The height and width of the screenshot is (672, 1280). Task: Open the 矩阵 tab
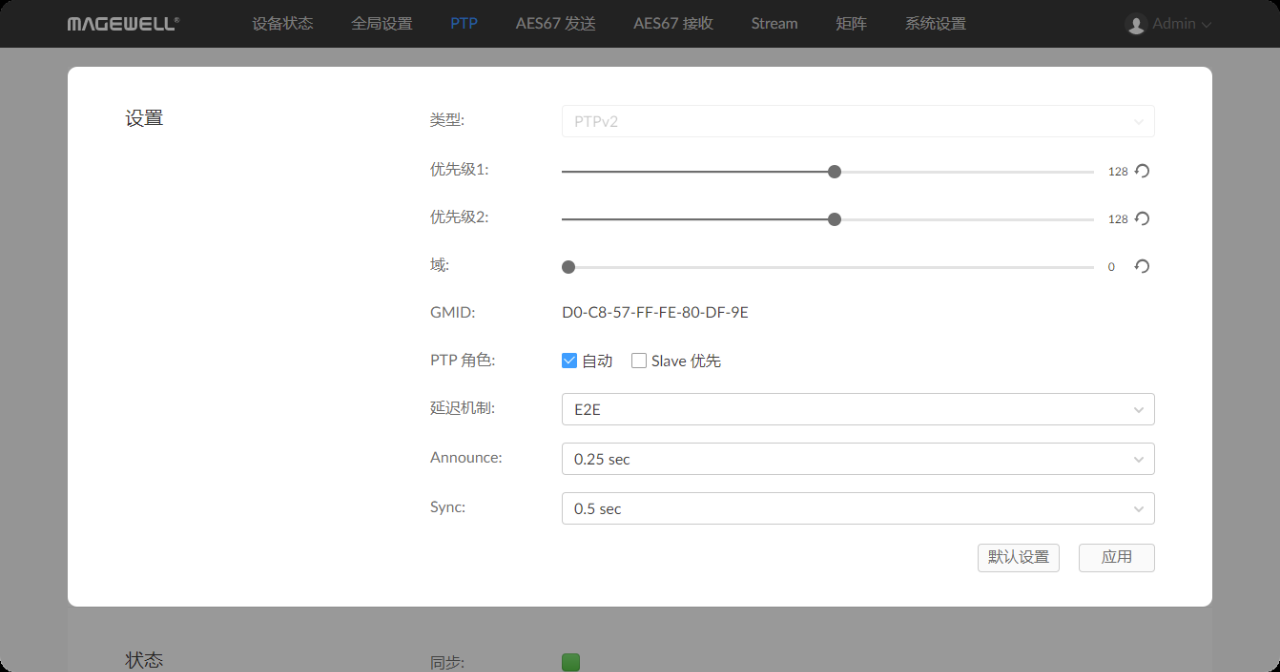pyautogui.click(x=851, y=24)
